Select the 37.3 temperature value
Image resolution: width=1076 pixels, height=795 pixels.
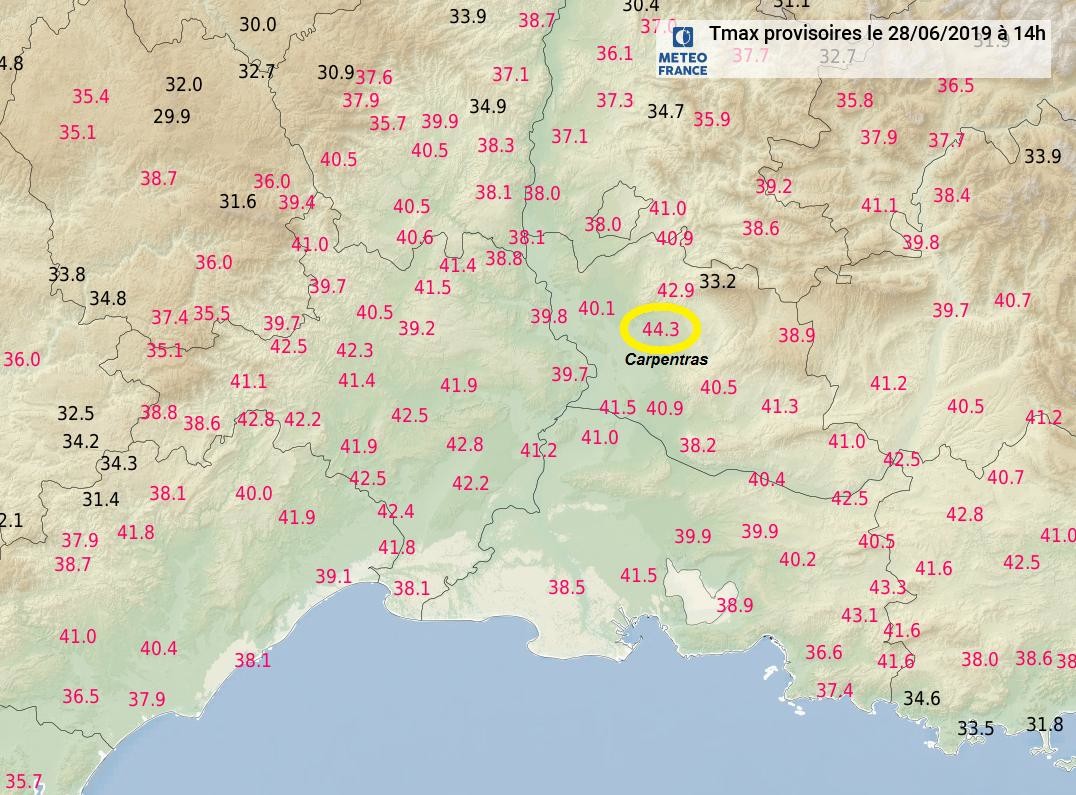click(x=615, y=100)
